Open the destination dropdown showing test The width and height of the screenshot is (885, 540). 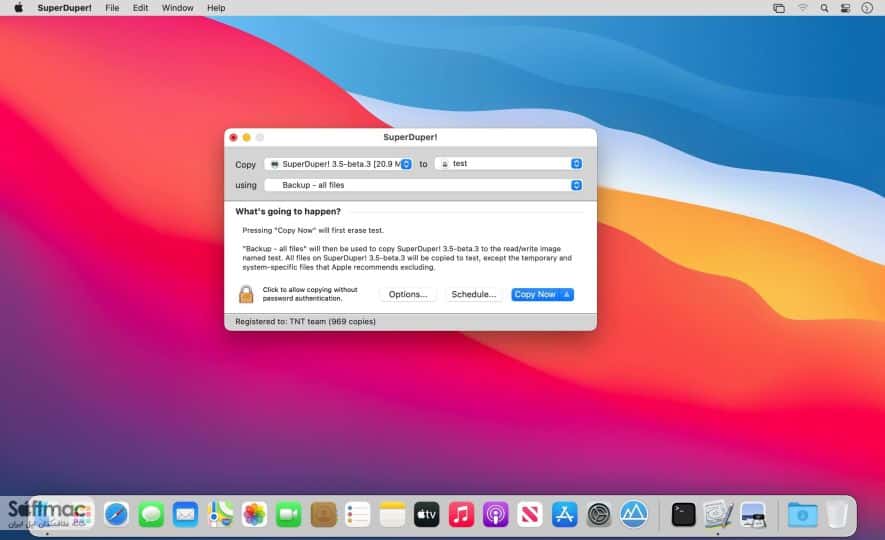coord(509,164)
